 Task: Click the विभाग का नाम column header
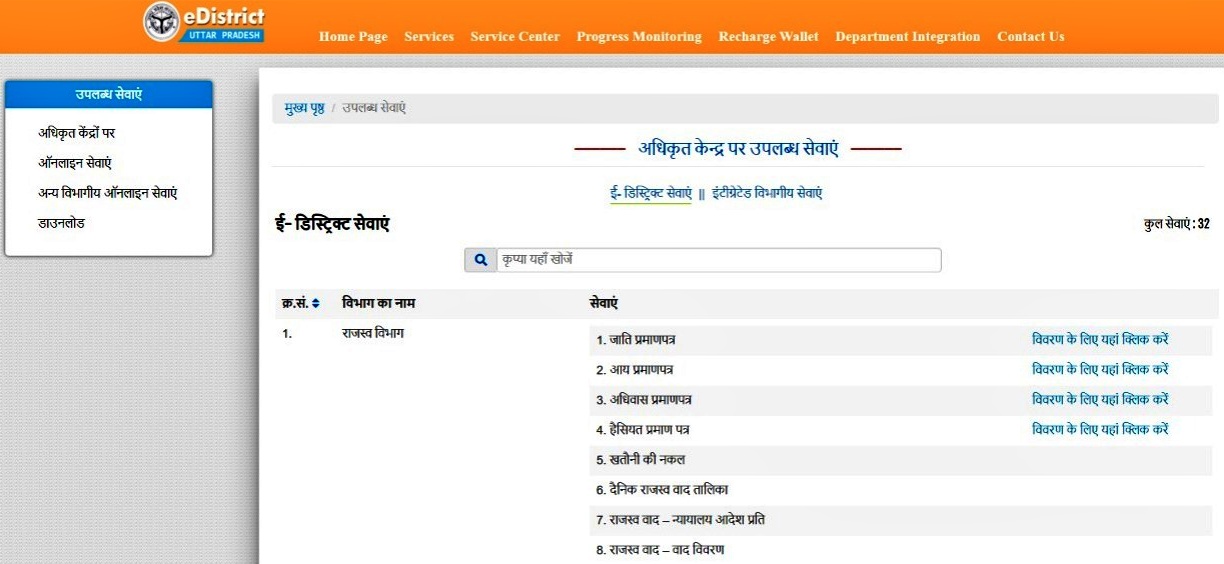378,303
